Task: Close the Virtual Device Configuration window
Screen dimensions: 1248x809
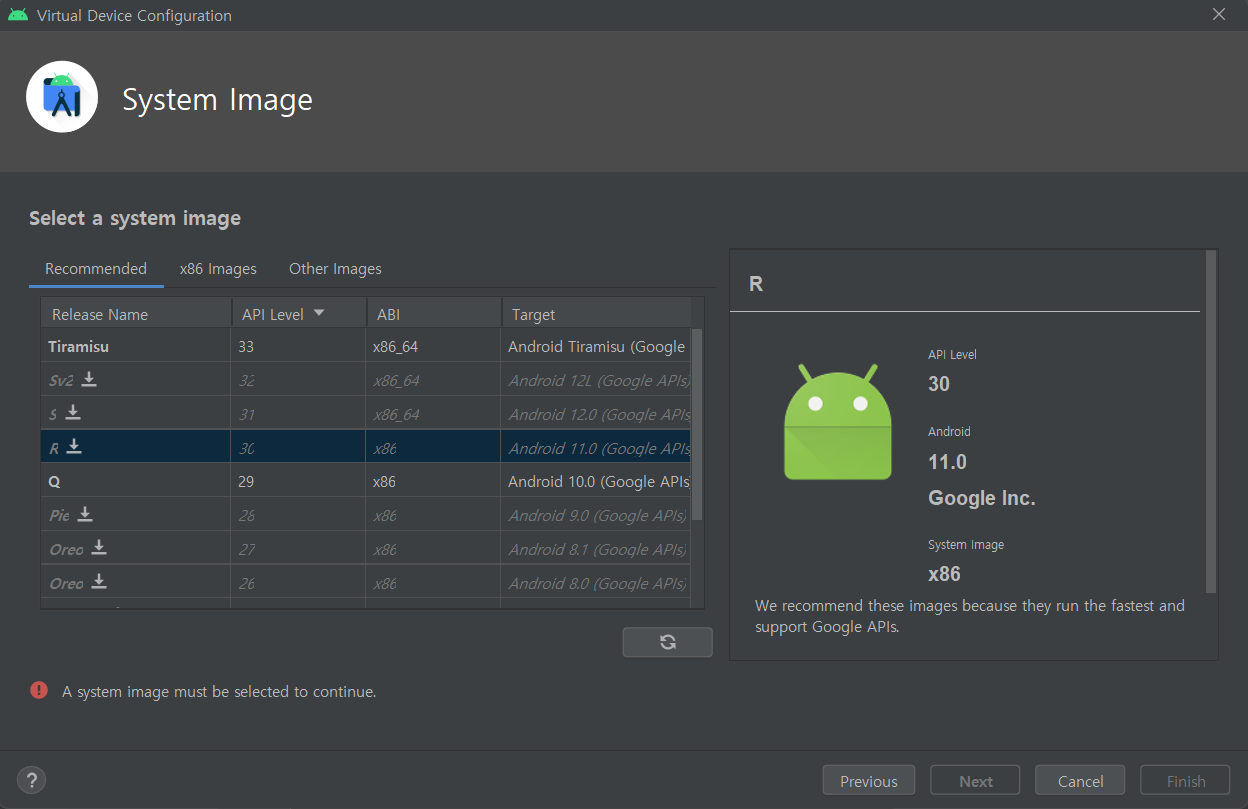Action: pos(1218,14)
